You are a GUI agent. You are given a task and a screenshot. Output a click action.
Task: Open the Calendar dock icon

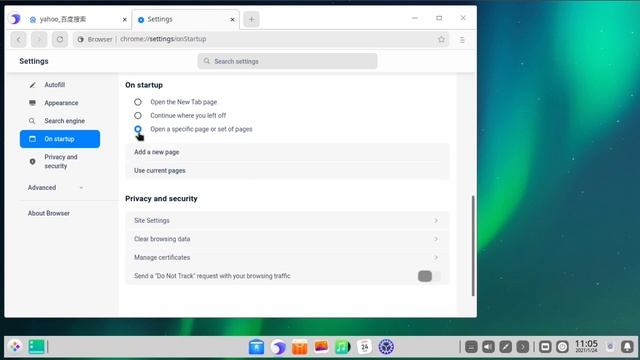[x=364, y=347]
